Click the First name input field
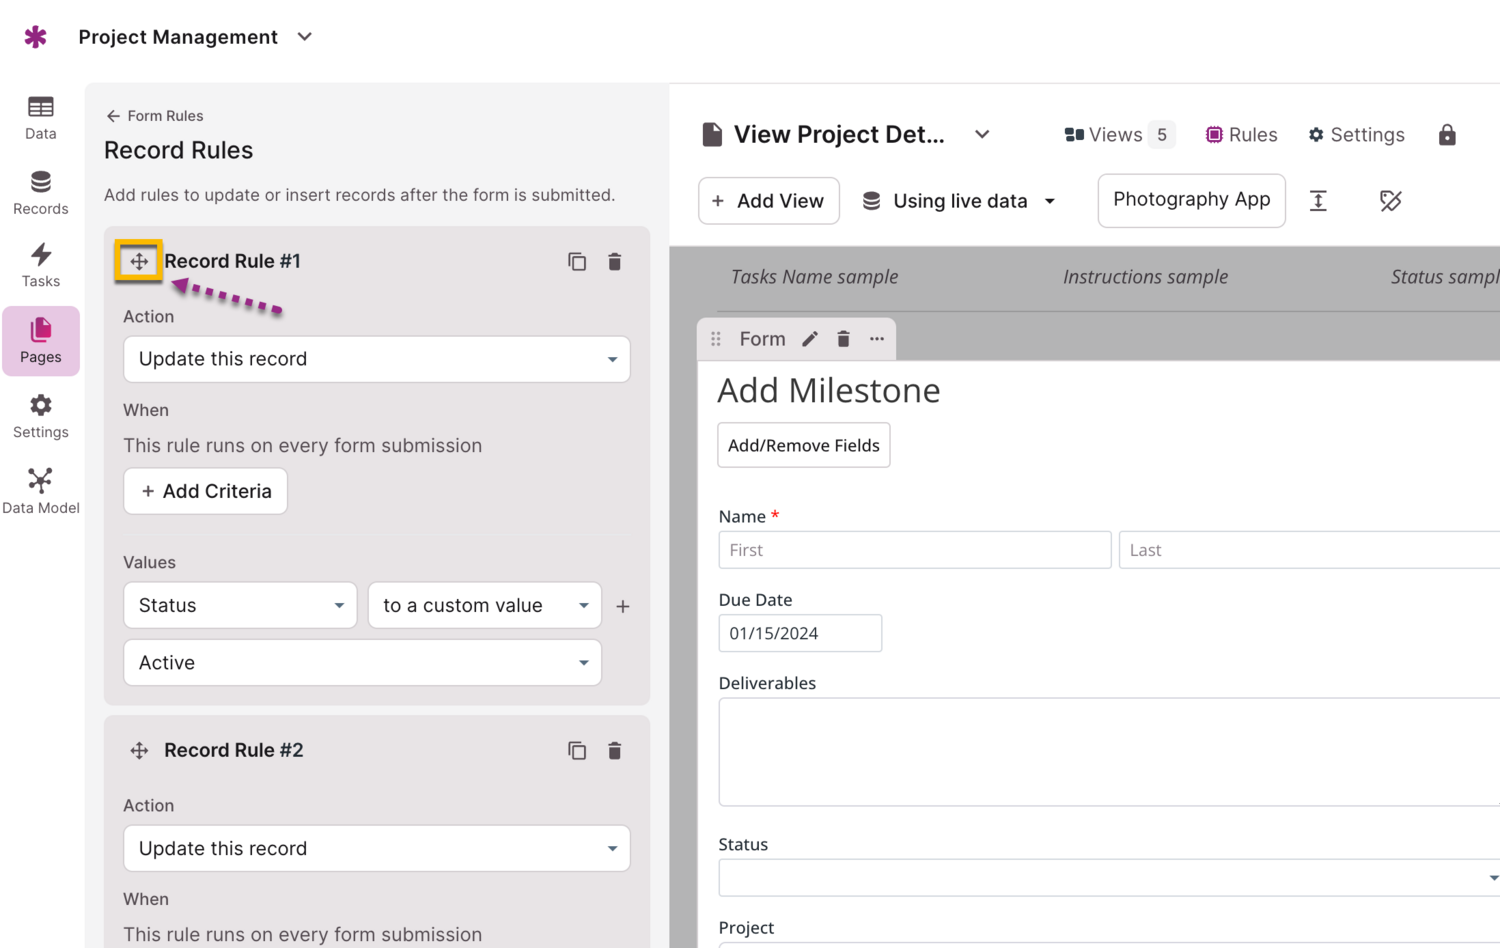The image size is (1500, 948). pyautogui.click(x=914, y=550)
